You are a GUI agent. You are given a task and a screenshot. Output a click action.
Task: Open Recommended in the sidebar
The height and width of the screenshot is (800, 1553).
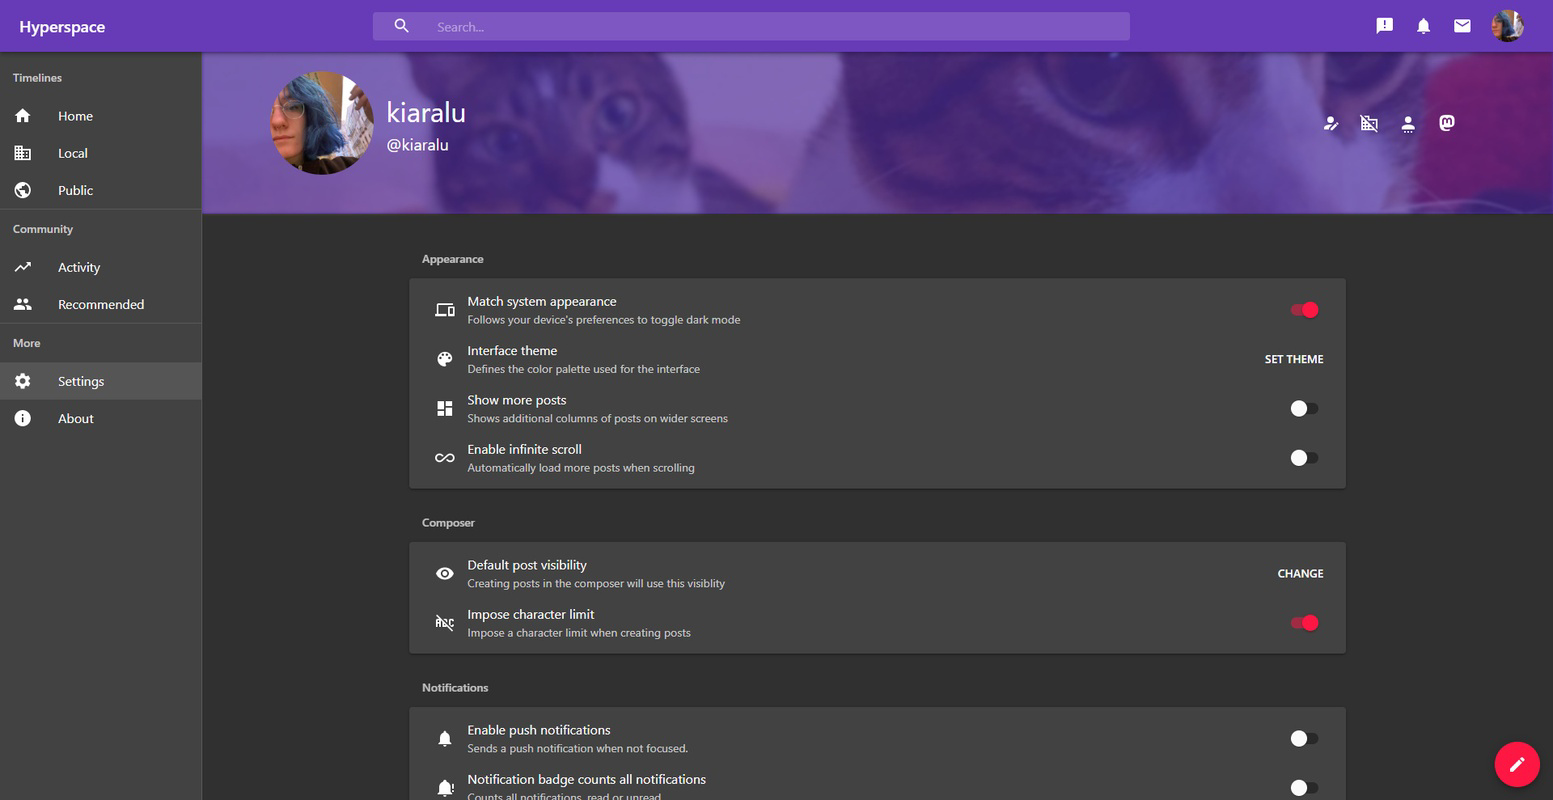point(100,304)
